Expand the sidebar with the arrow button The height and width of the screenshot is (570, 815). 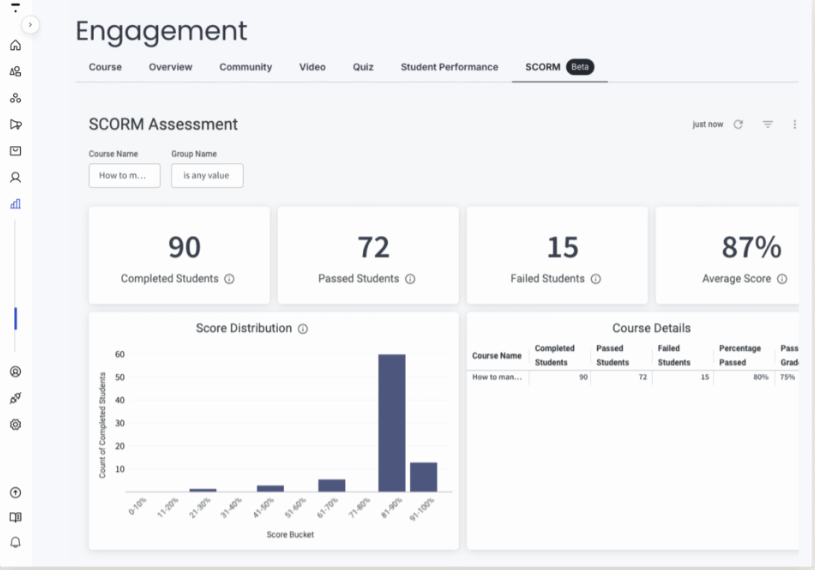[31, 24]
